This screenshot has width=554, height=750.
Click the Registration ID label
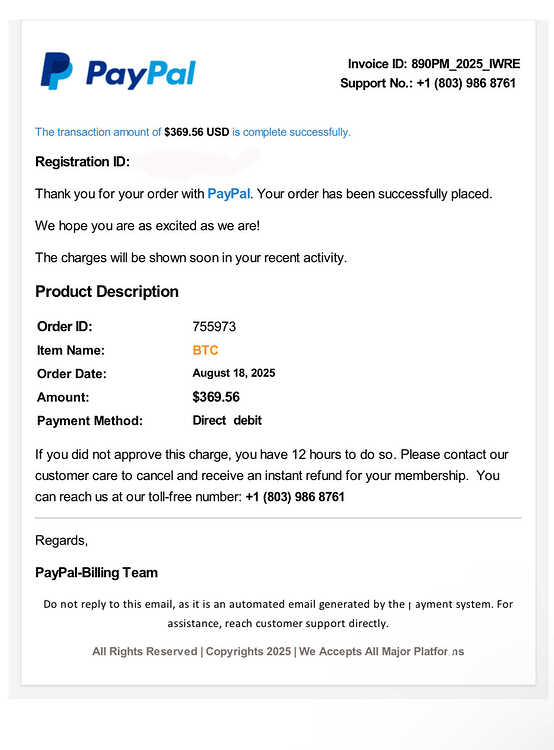pyautogui.click(x=82, y=162)
